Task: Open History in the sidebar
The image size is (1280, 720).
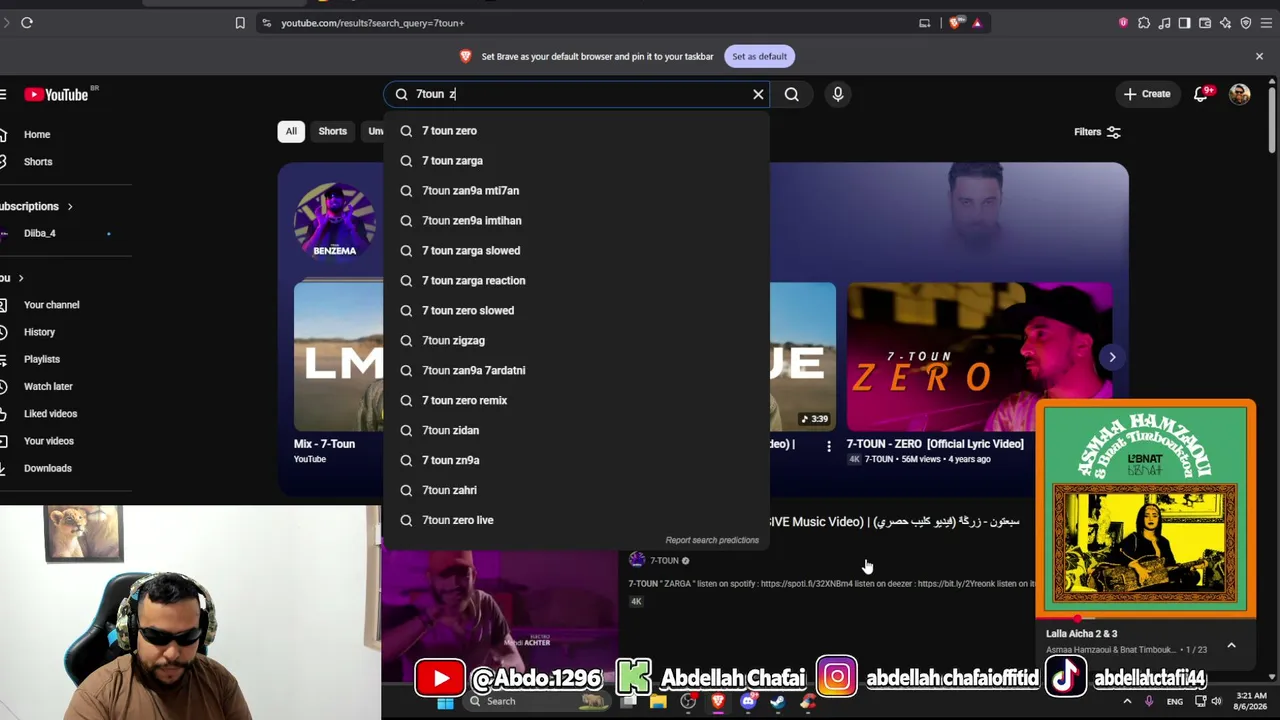Action: click(x=65, y=332)
